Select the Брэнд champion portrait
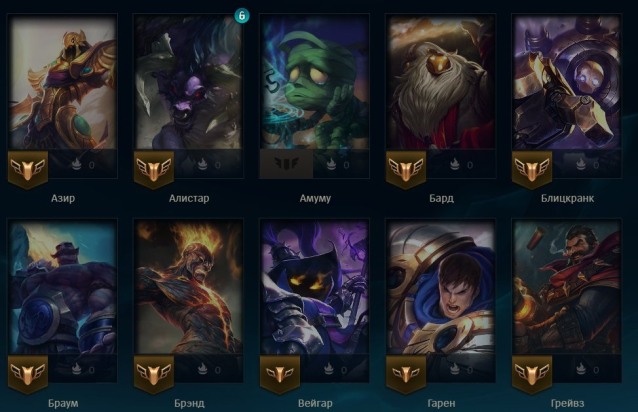Screen dimensions: 638x412 (x=189, y=287)
